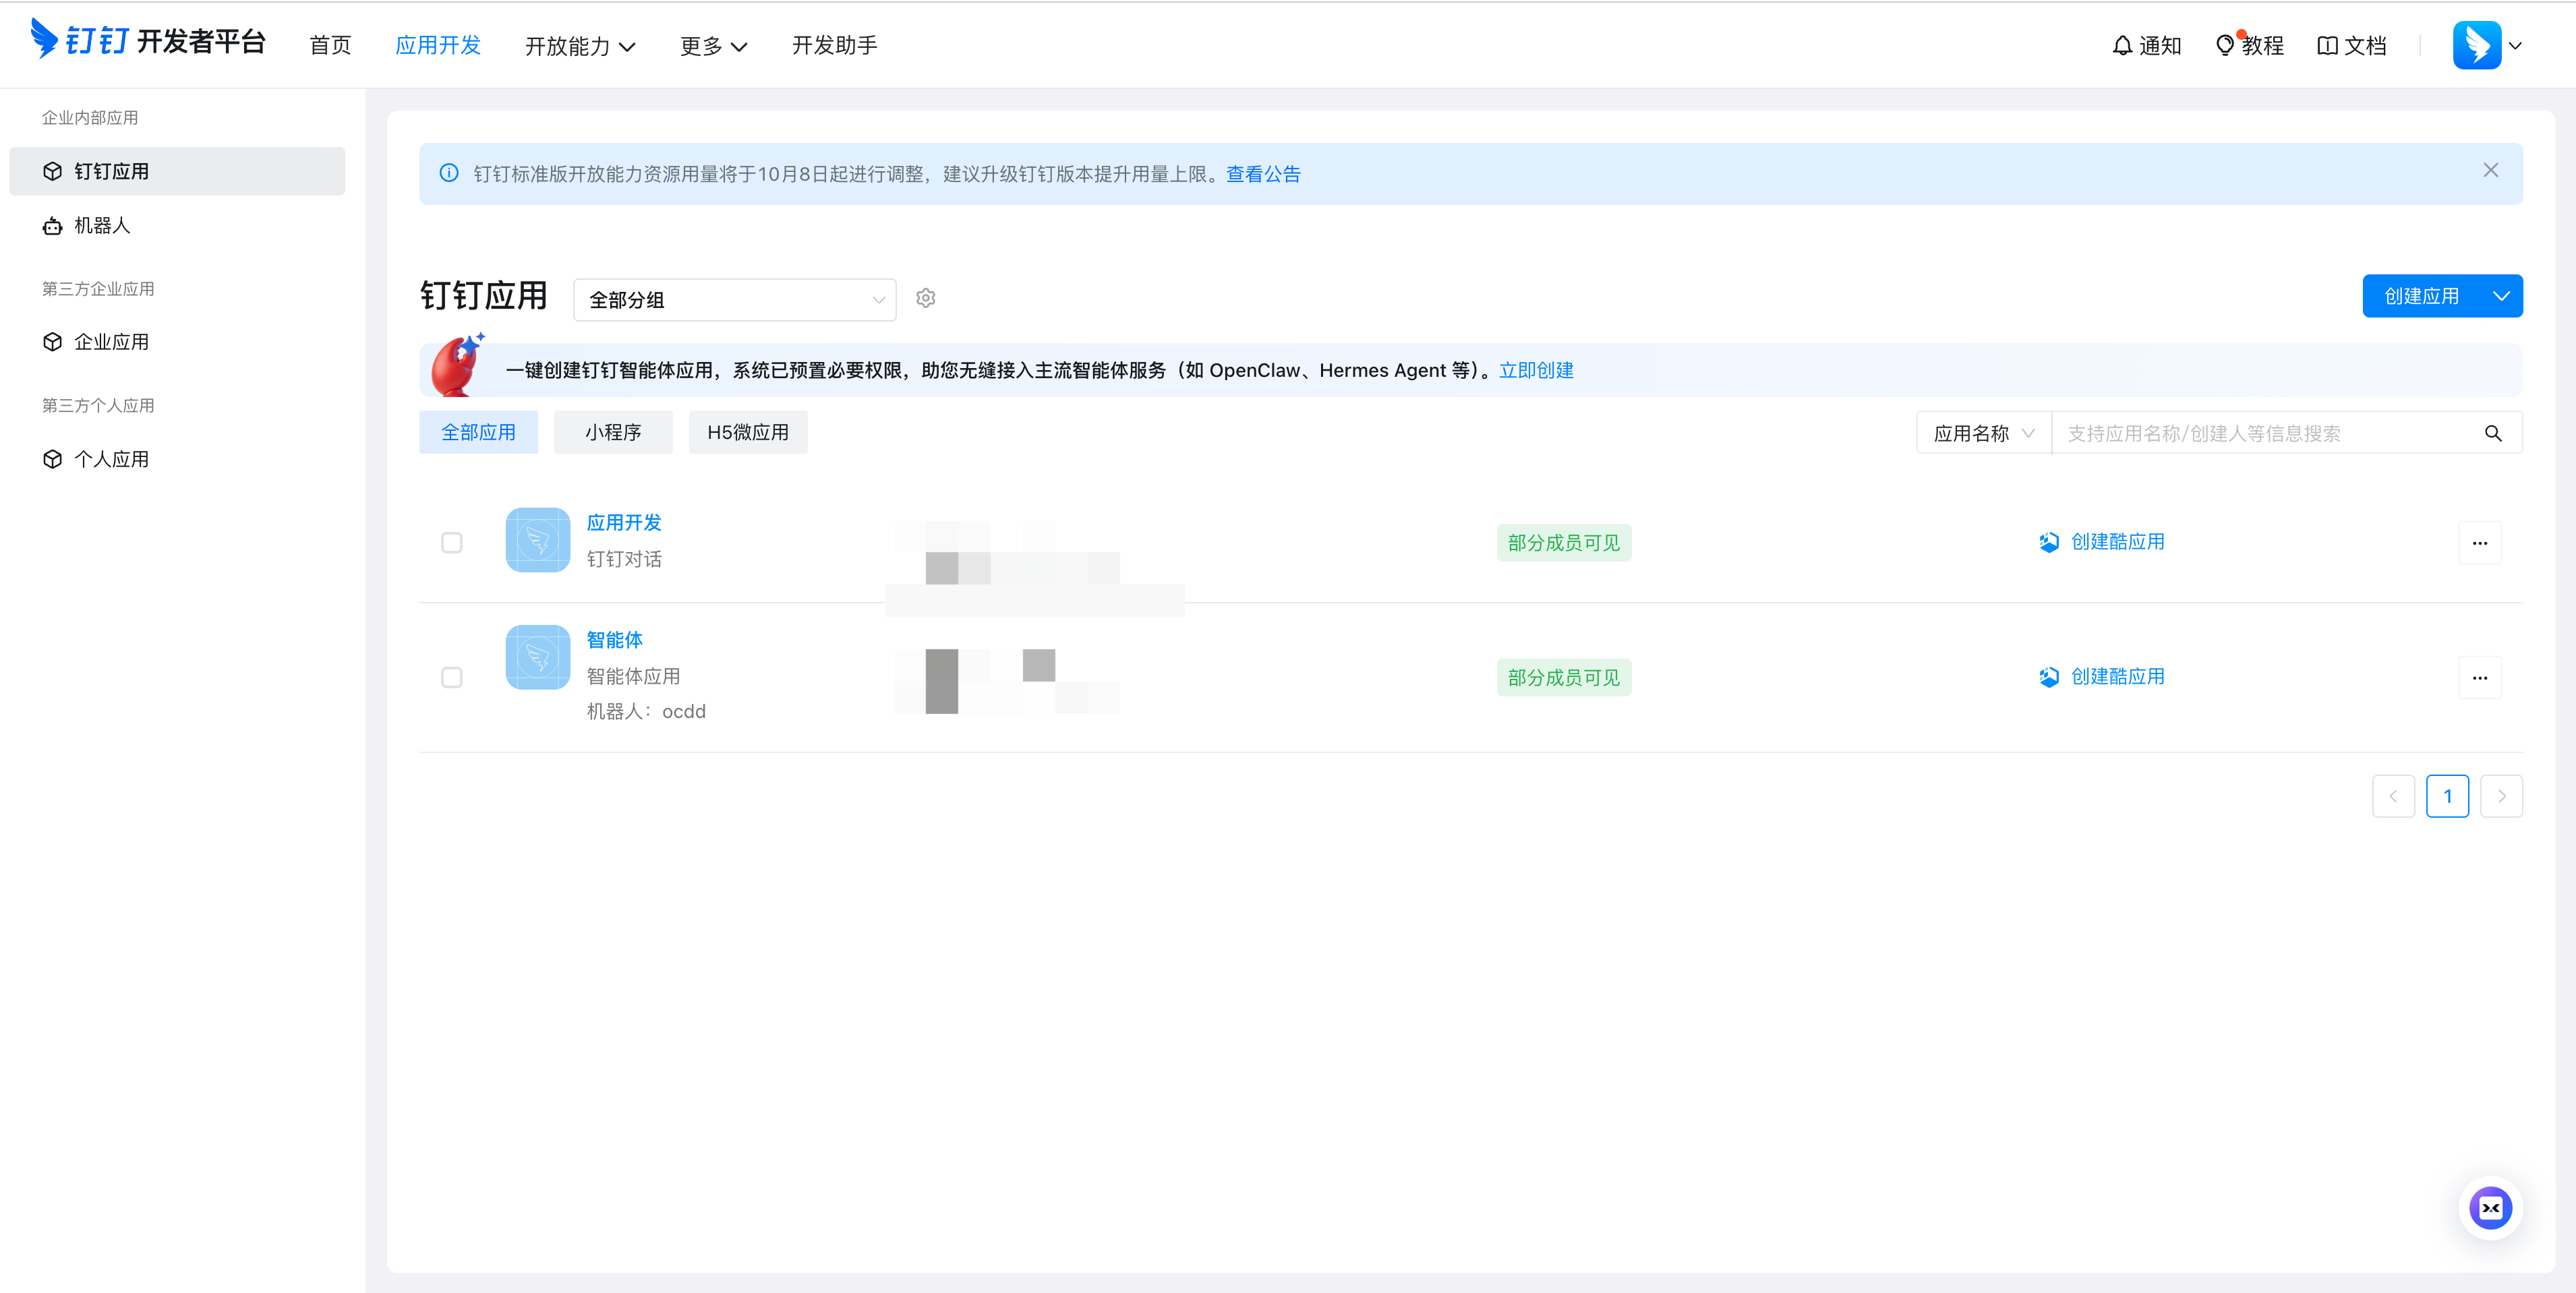Switch to the 小程序 tab

(x=613, y=432)
